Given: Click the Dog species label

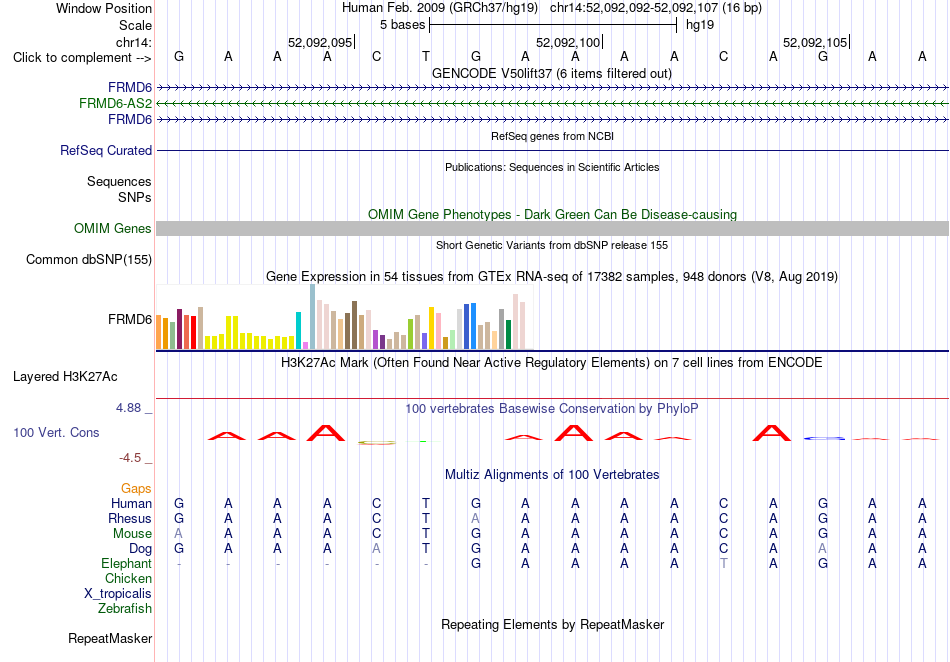Looking at the screenshot, I should coord(140,549).
